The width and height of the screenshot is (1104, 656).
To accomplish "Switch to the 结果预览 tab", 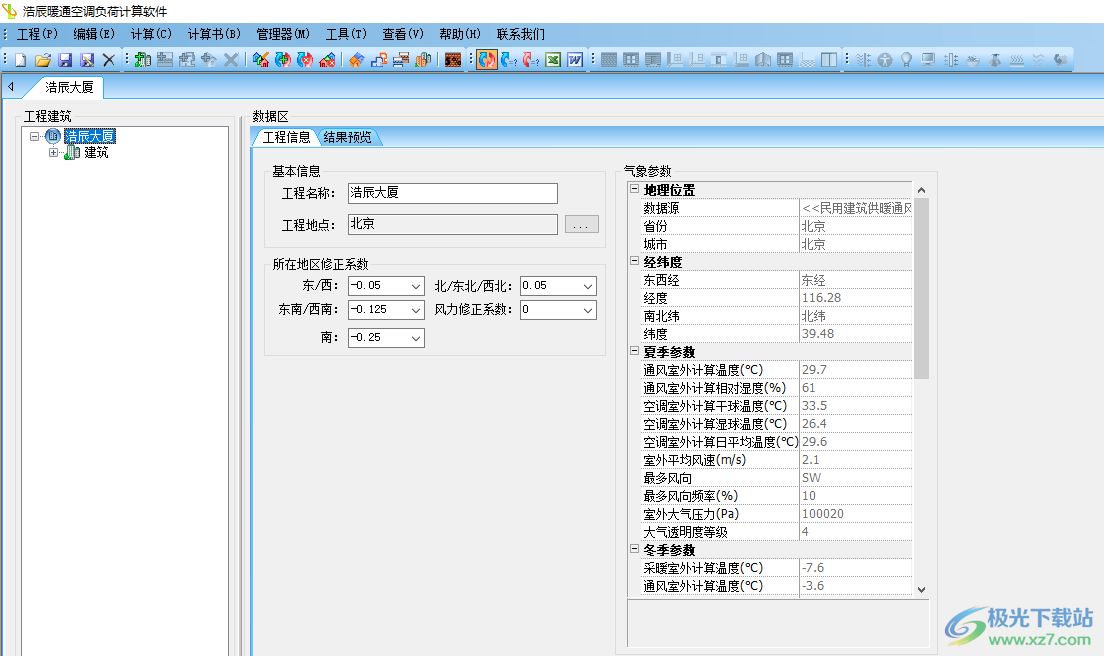I will [x=347, y=137].
